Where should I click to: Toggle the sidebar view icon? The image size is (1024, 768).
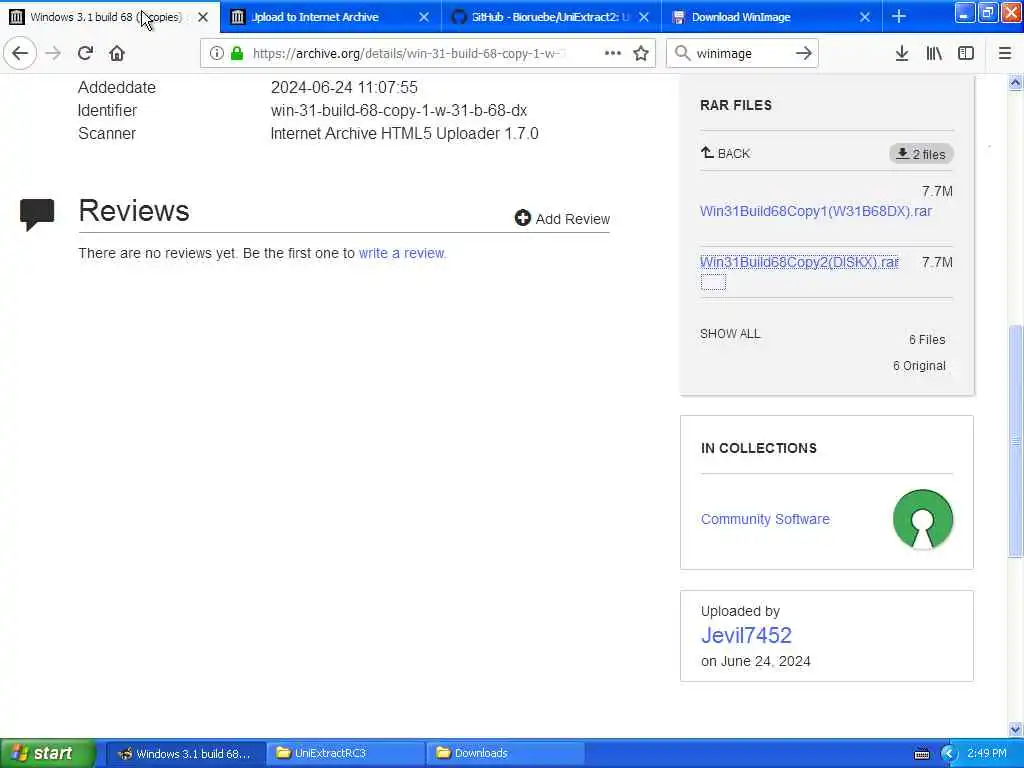pyautogui.click(x=966, y=53)
